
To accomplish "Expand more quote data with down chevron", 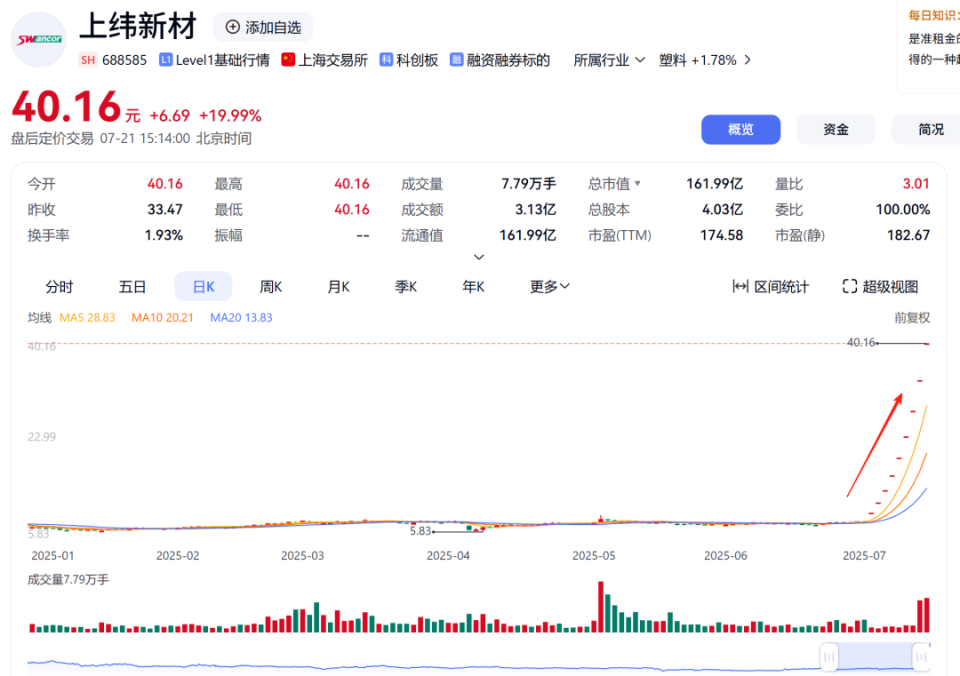I will coord(479,257).
